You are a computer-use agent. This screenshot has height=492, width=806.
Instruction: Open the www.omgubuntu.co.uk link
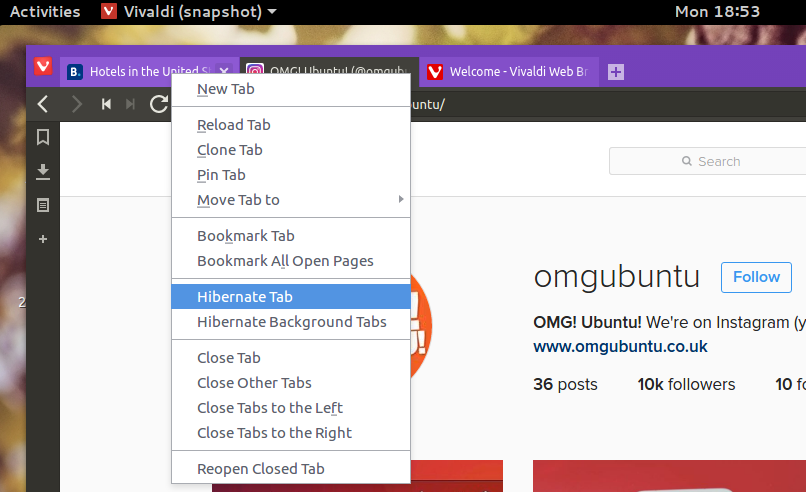pyautogui.click(x=620, y=346)
